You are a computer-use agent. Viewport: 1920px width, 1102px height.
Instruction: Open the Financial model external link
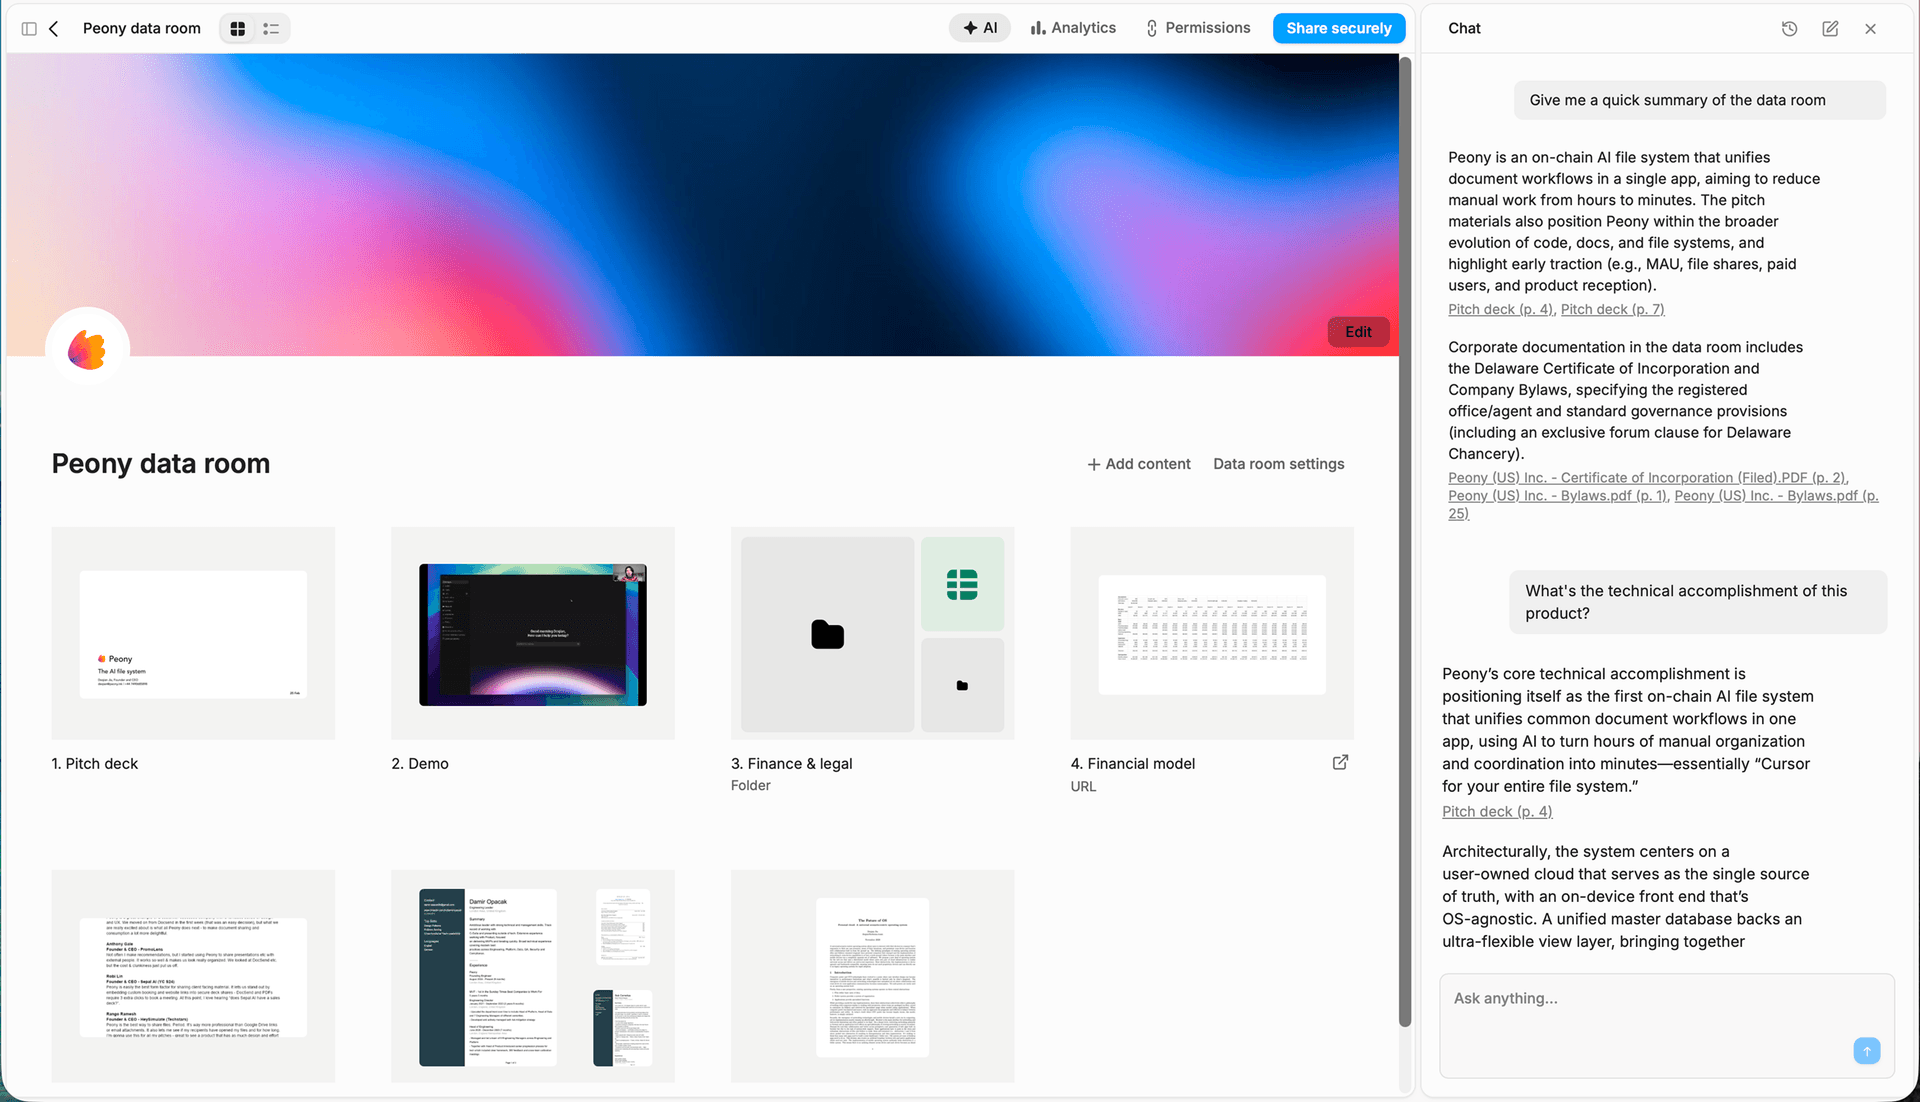(x=1340, y=762)
